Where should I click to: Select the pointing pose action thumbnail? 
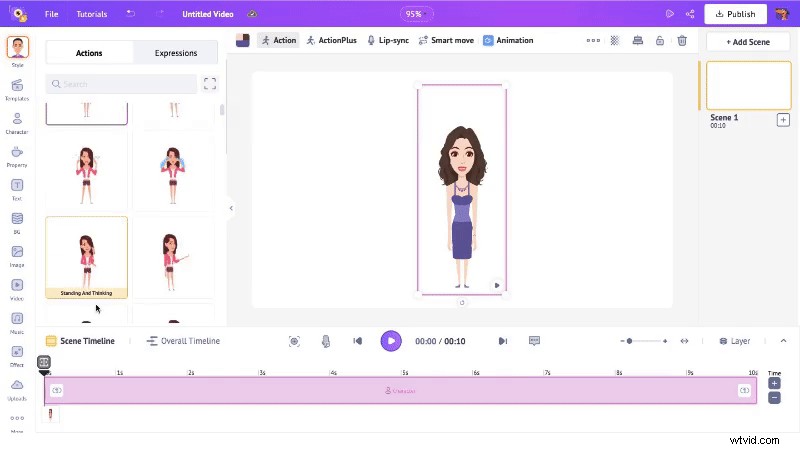173,257
